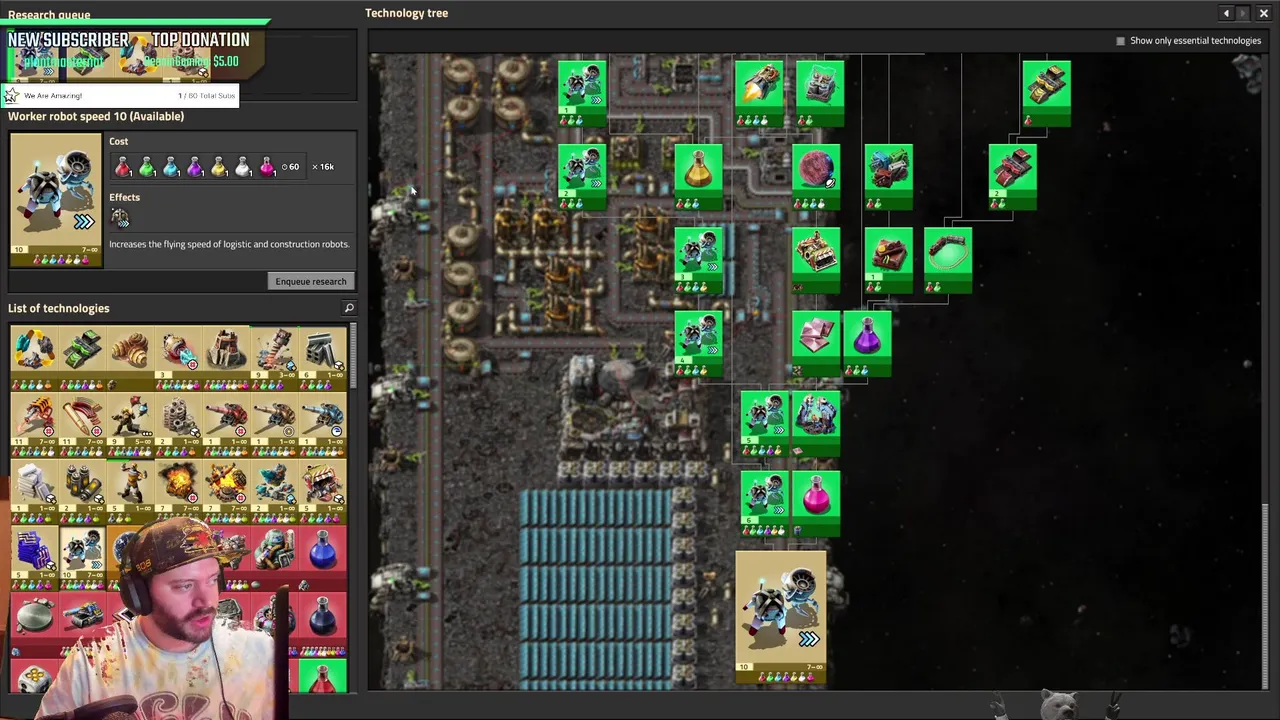Click the robot speed effect icon under Effects
Viewport: 1280px width, 720px height.
point(120,217)
